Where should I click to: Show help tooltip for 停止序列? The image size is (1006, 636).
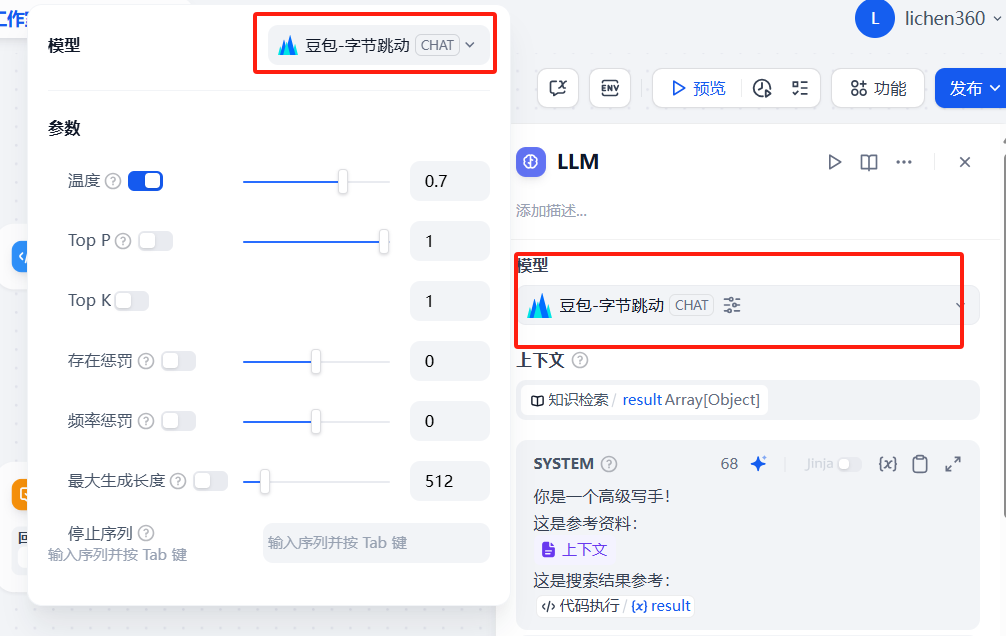pyautogui.click(x=146, y=533)
